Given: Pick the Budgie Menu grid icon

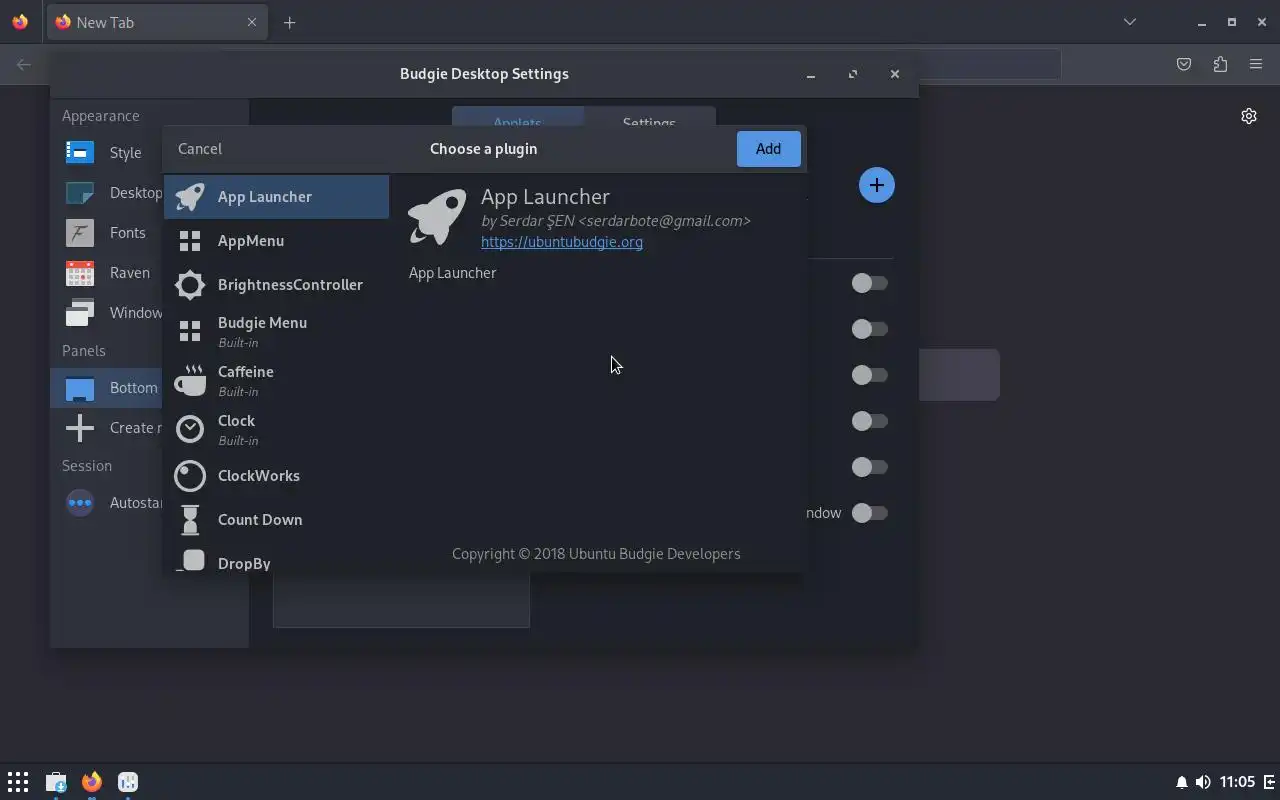Looking at the screenshot, I should pyautogui.click(x=190, y=331).
